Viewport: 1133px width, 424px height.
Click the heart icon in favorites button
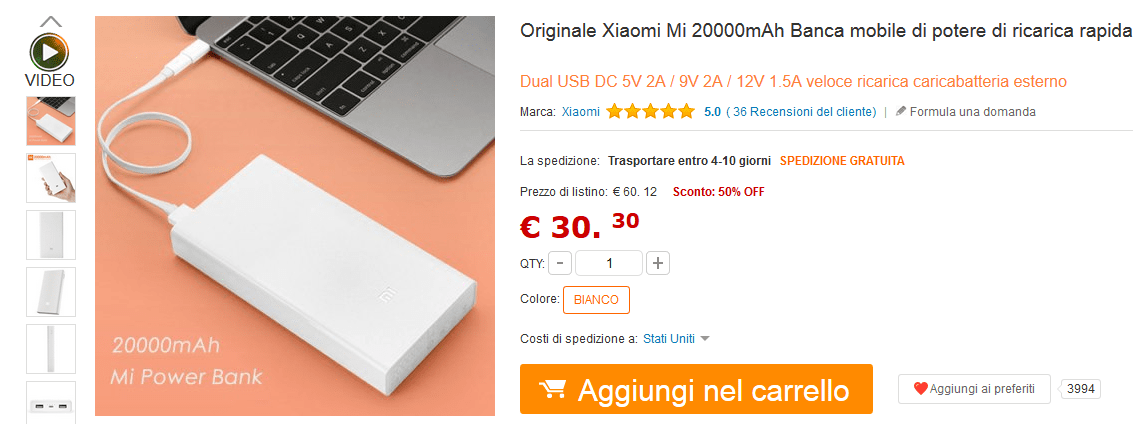921,389
